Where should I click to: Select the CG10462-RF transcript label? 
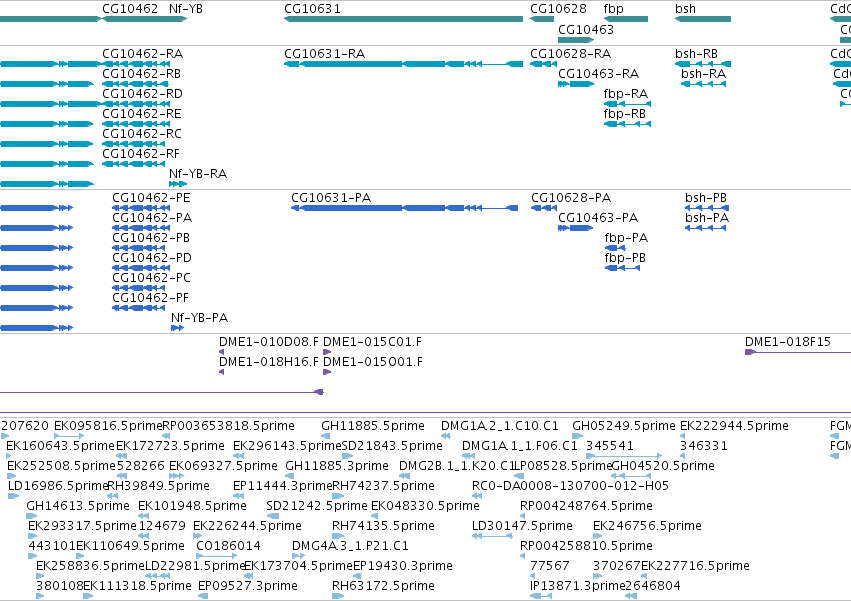141,154
